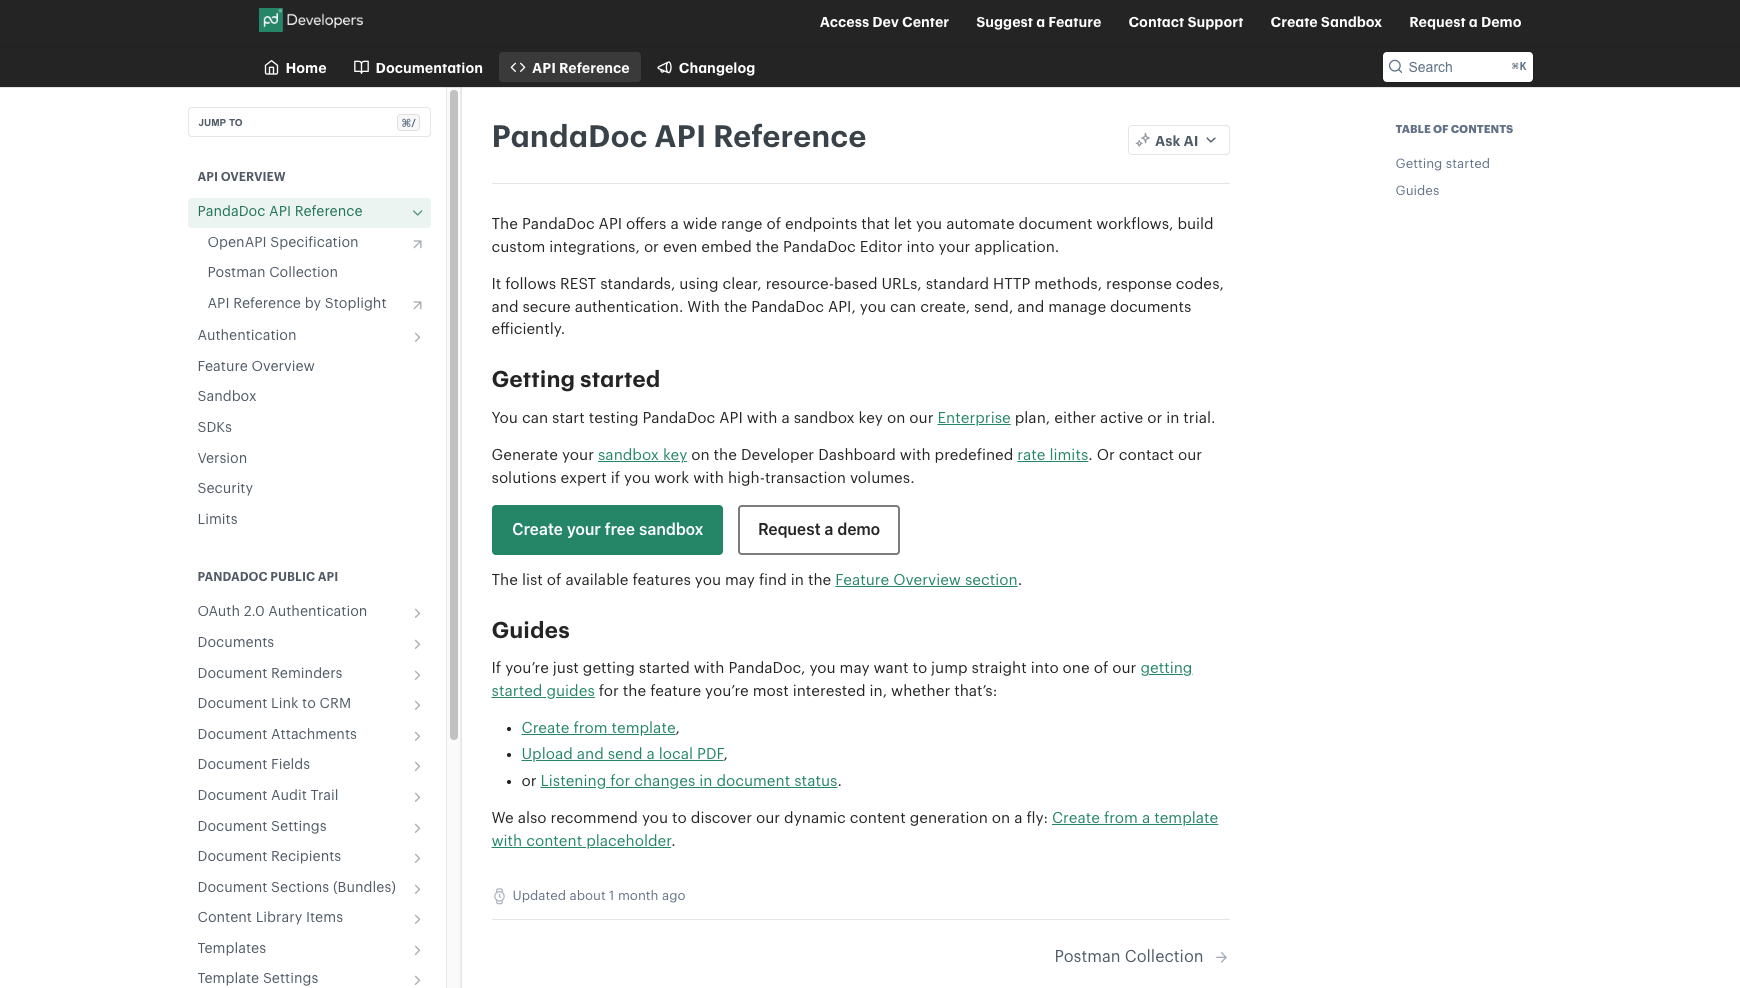Click the arrow next to Postman Collection footer

coord(1221,957)
